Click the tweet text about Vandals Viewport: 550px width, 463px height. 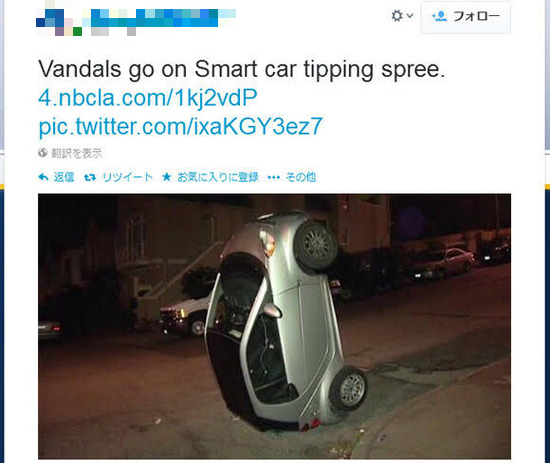tap(242, 69)
